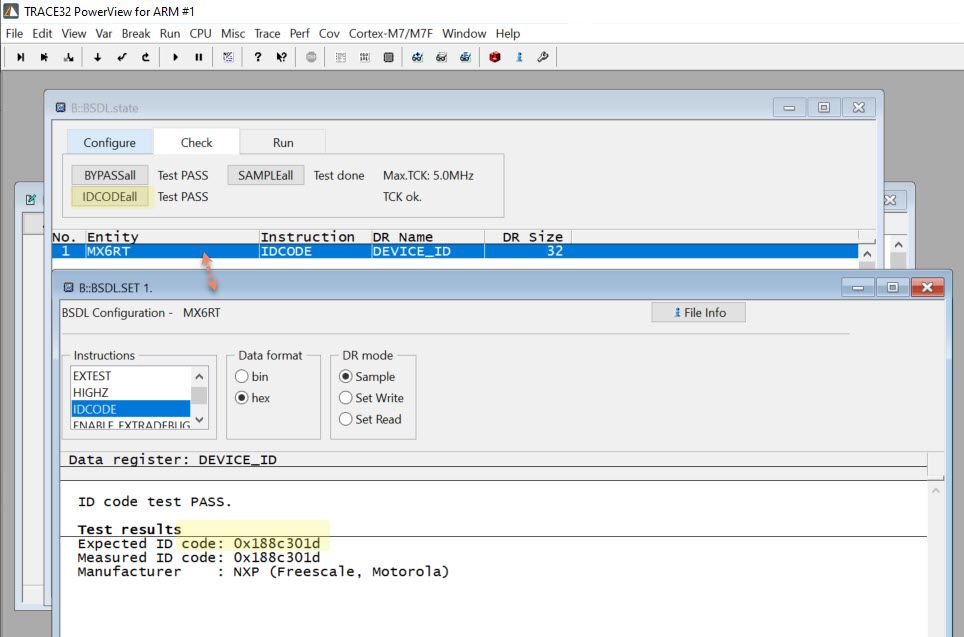Activate context help pointer icon

click(282, 57)
